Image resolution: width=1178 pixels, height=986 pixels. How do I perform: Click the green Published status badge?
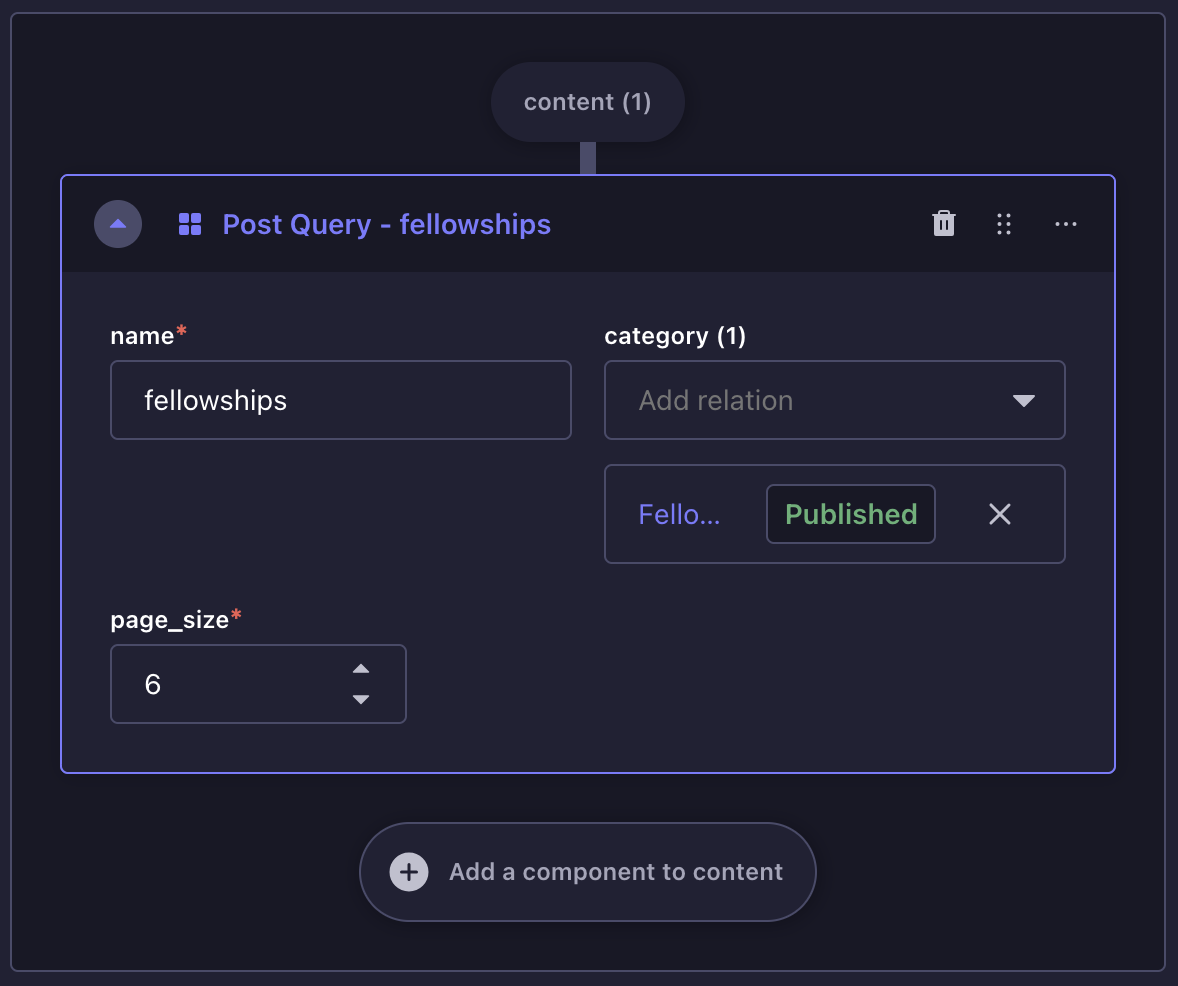[851, 514]
